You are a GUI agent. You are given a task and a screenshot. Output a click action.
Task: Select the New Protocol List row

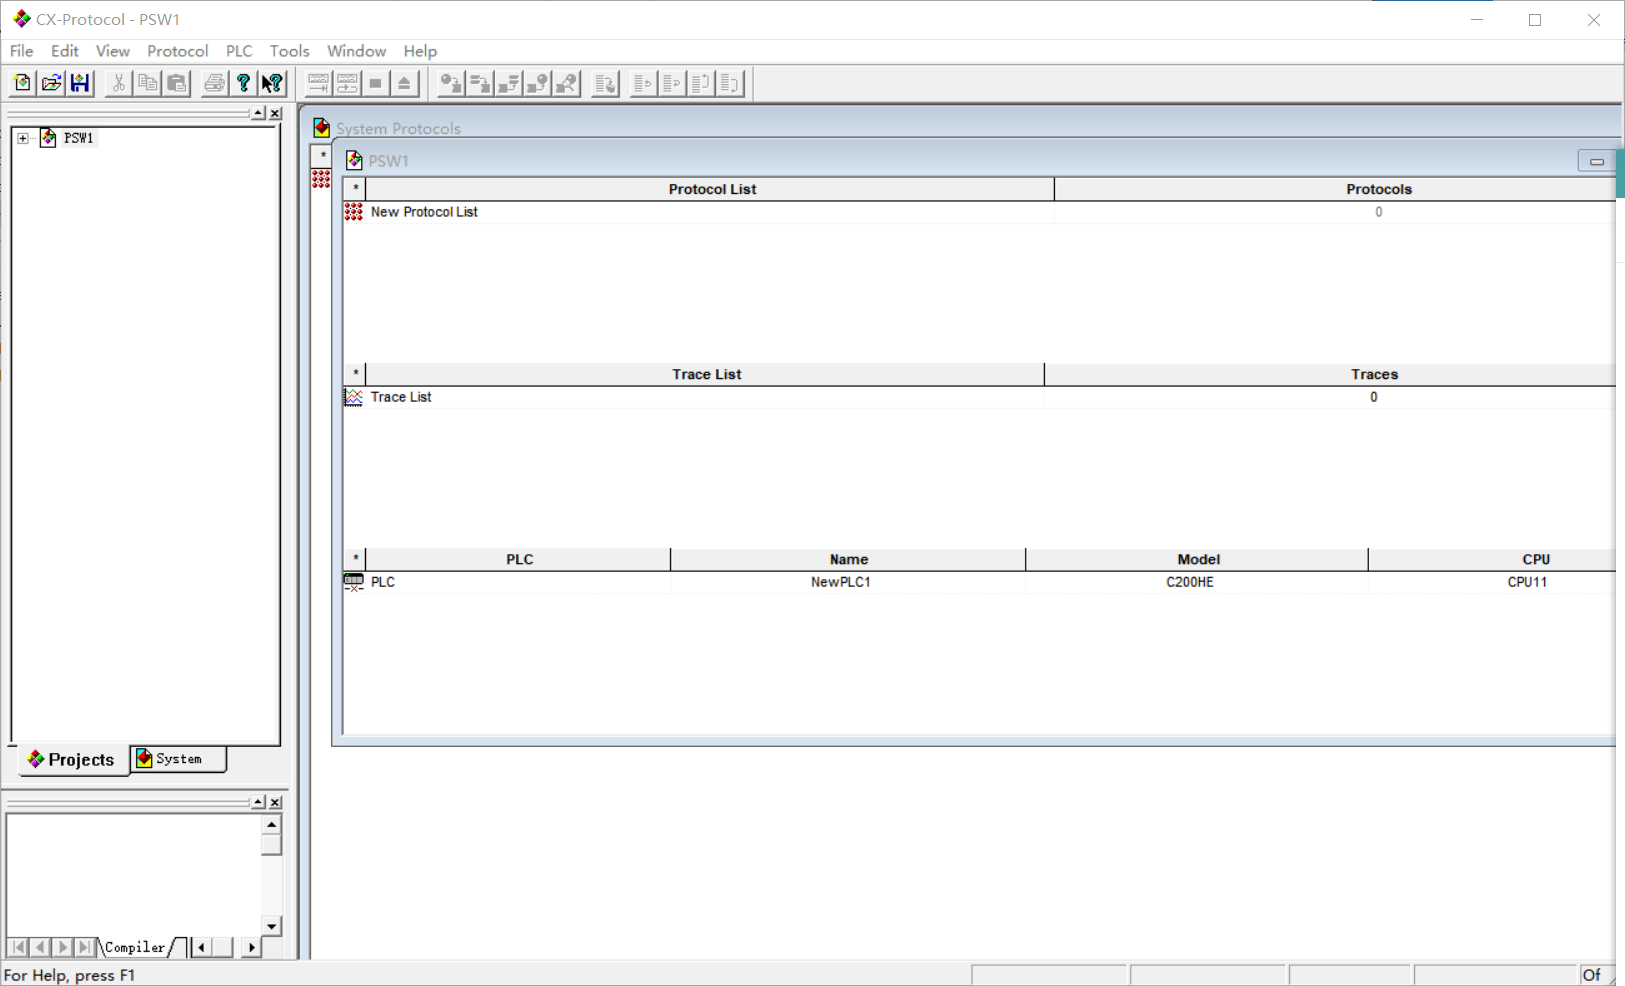pos(424,212)
